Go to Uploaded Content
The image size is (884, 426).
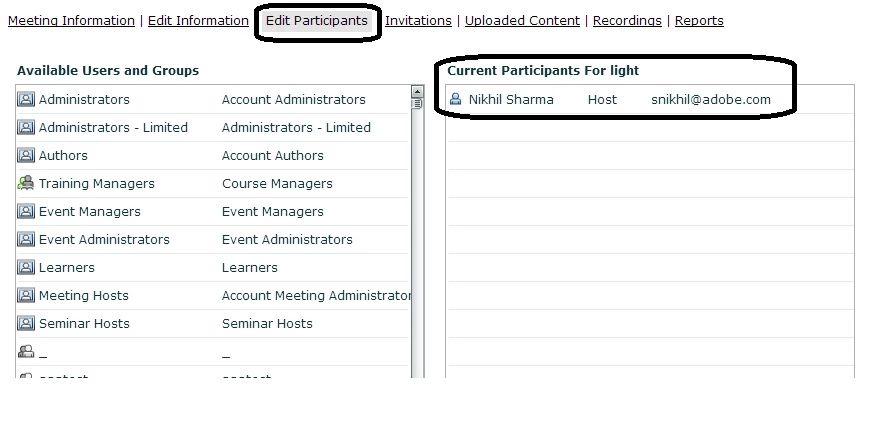[522, 21]
